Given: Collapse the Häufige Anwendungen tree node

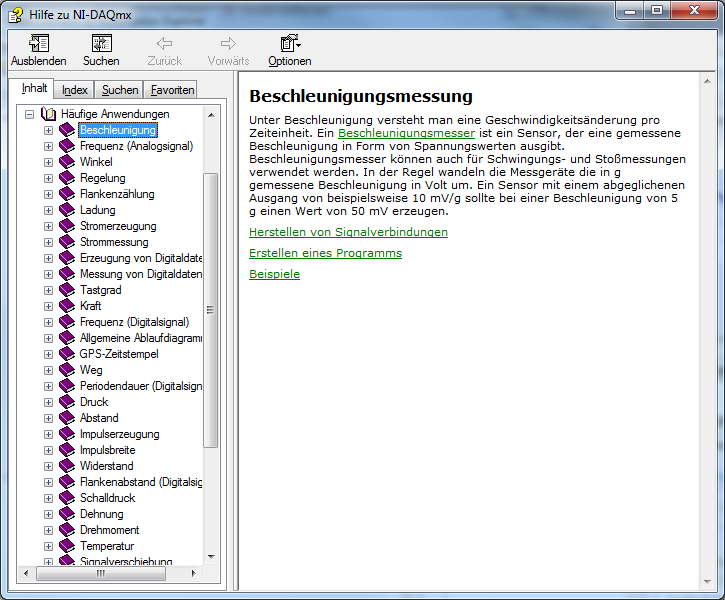Looking at the screenshot, I should click(x=30, y=114).
